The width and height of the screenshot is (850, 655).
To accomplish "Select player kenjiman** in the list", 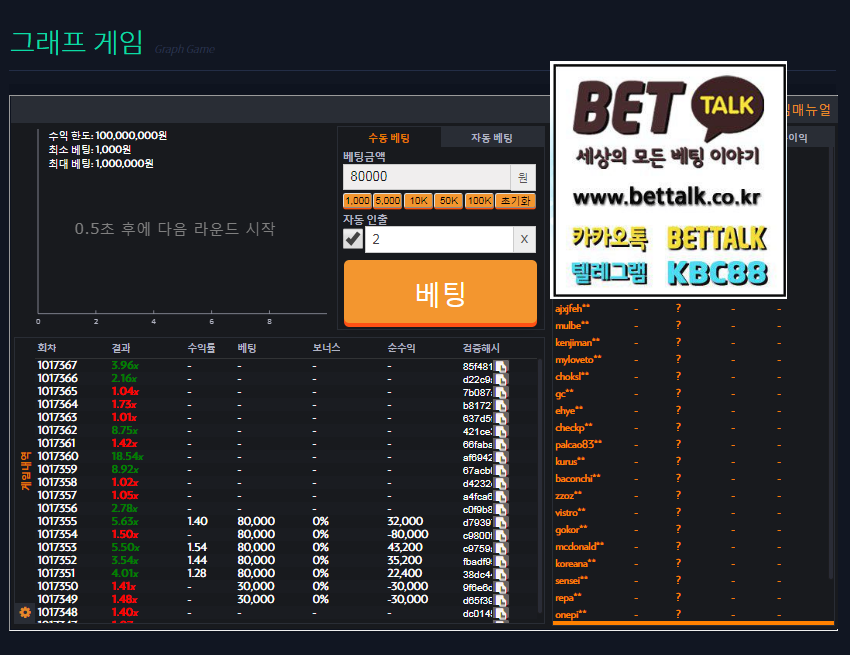I will click(577, 343).
